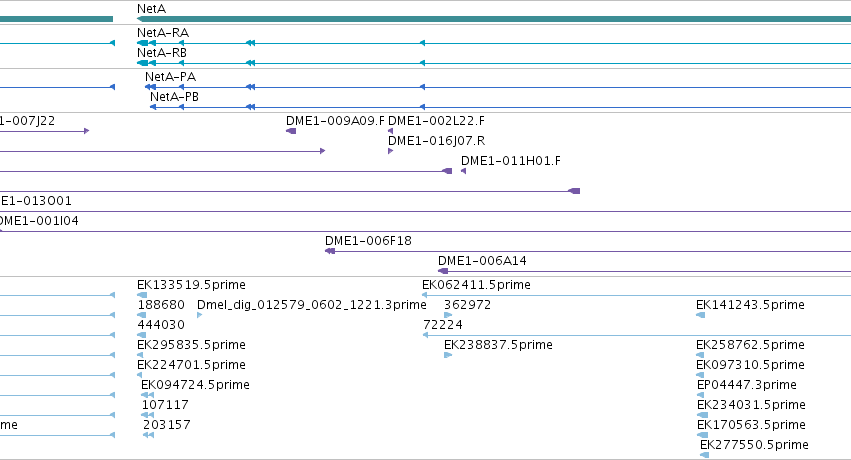Select the EK295835.5prime EST label
The width and height of the screenshot is (851, 460).
[191, 344]
